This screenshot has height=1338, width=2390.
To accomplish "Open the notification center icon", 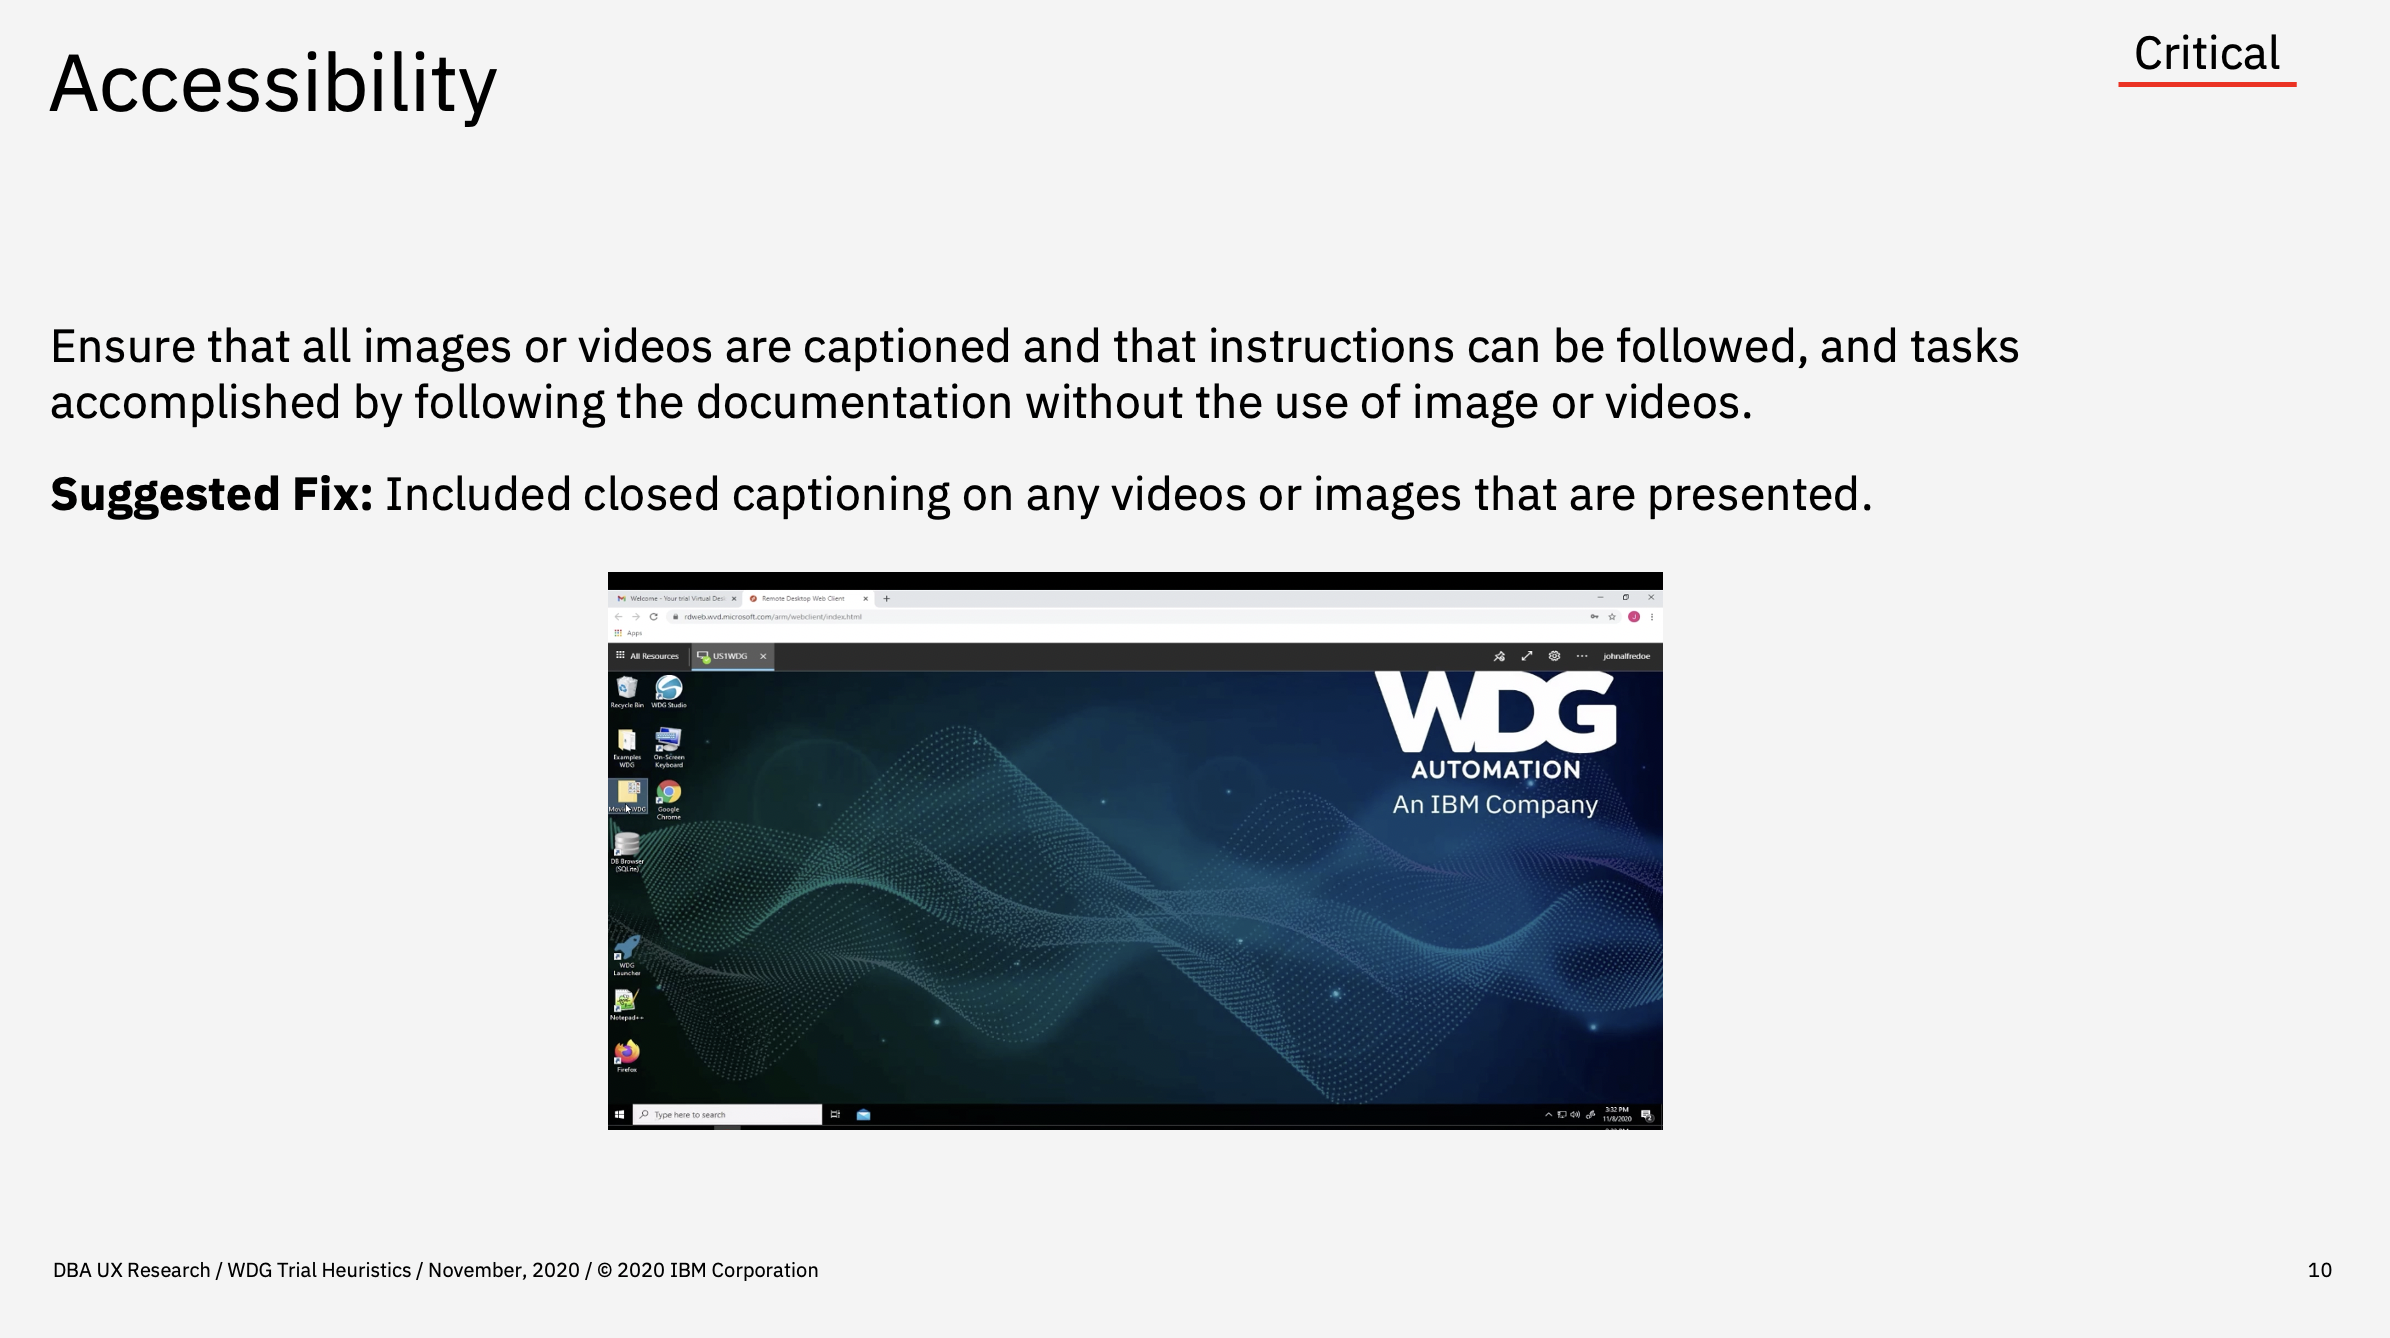I will pos(1646,1115).
